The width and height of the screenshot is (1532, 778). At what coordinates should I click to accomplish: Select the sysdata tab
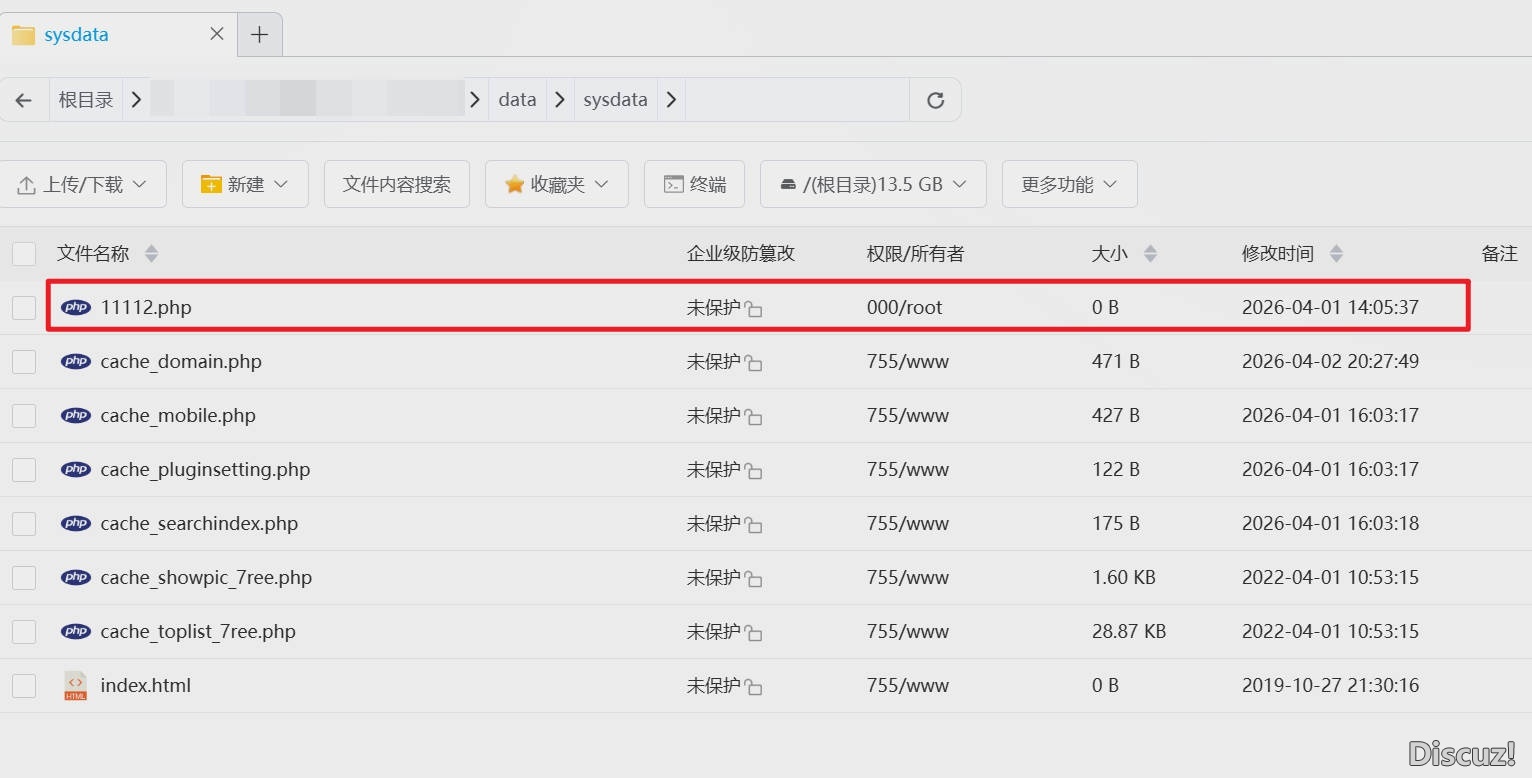tap(75, 34)
